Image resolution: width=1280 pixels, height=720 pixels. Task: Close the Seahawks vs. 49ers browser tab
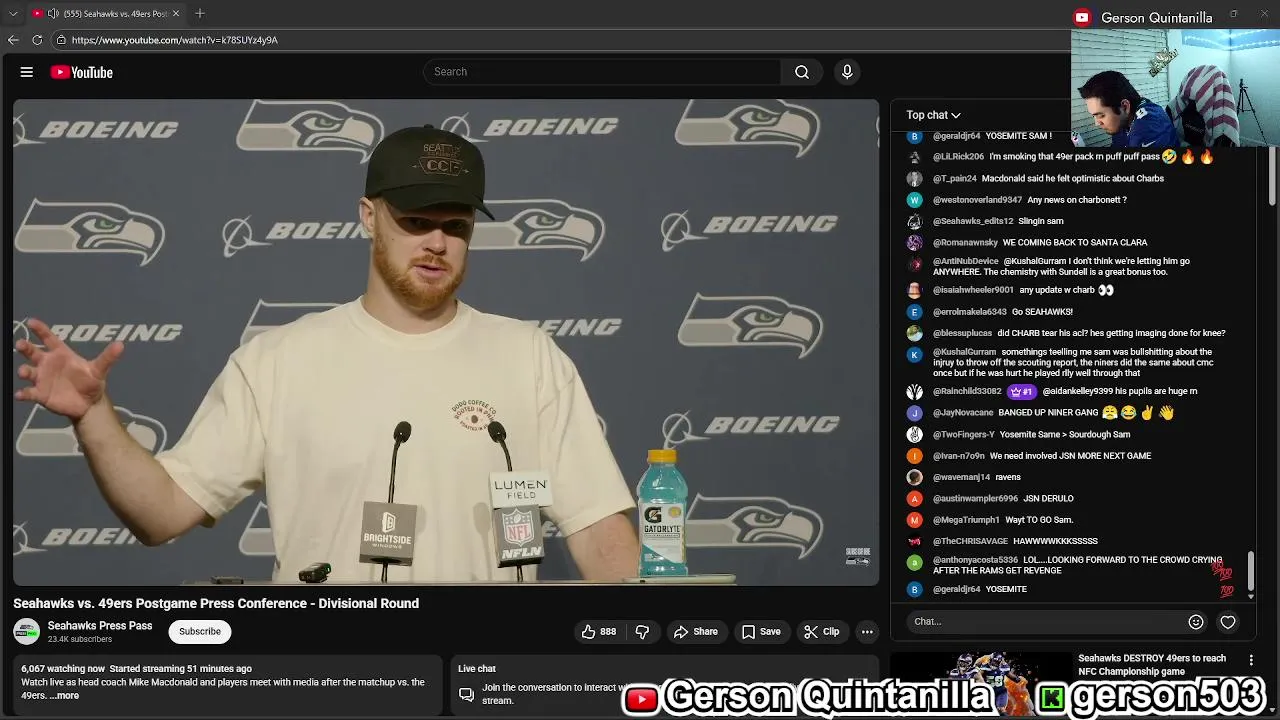tap(176, 13)
